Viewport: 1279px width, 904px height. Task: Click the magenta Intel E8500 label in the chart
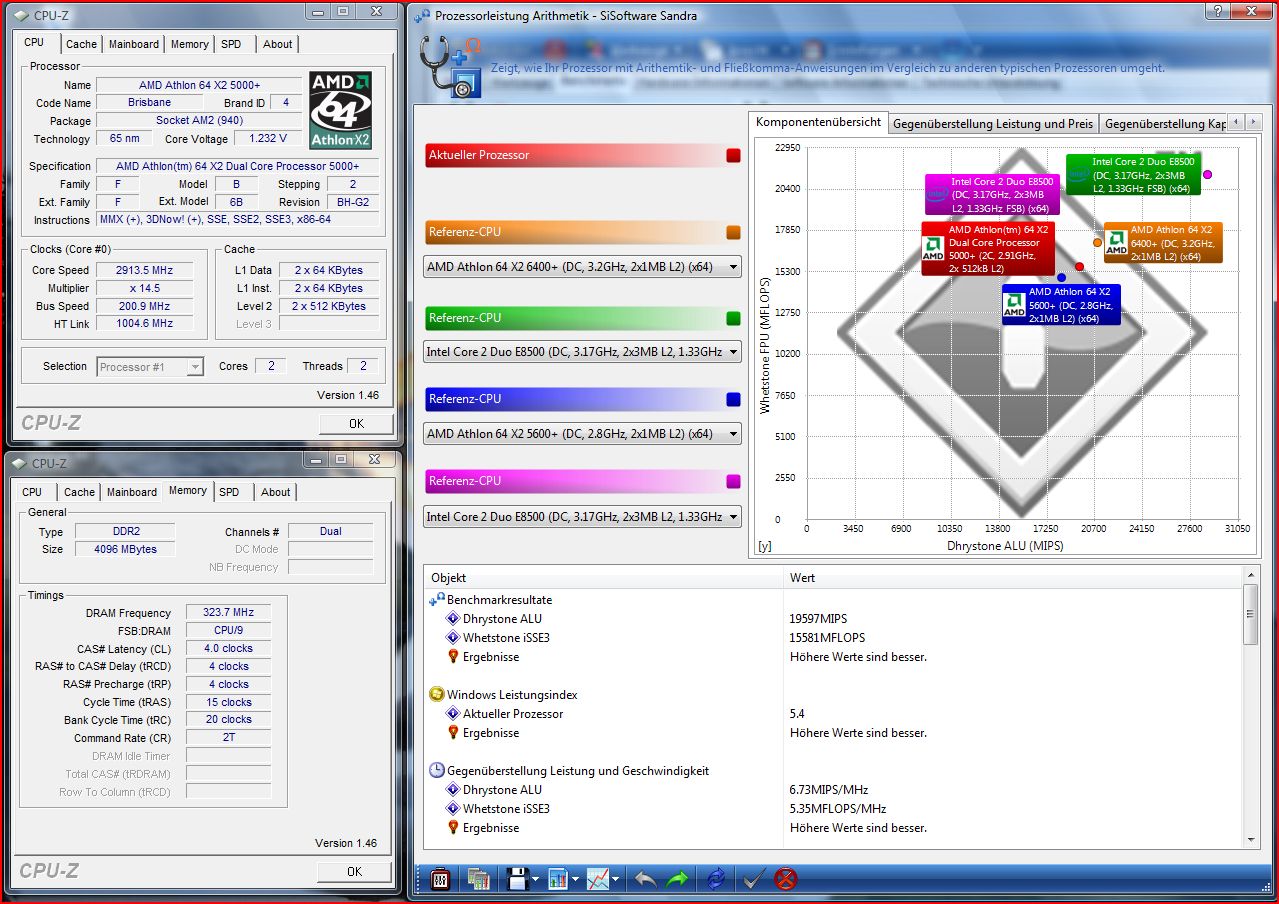point(992,195)
